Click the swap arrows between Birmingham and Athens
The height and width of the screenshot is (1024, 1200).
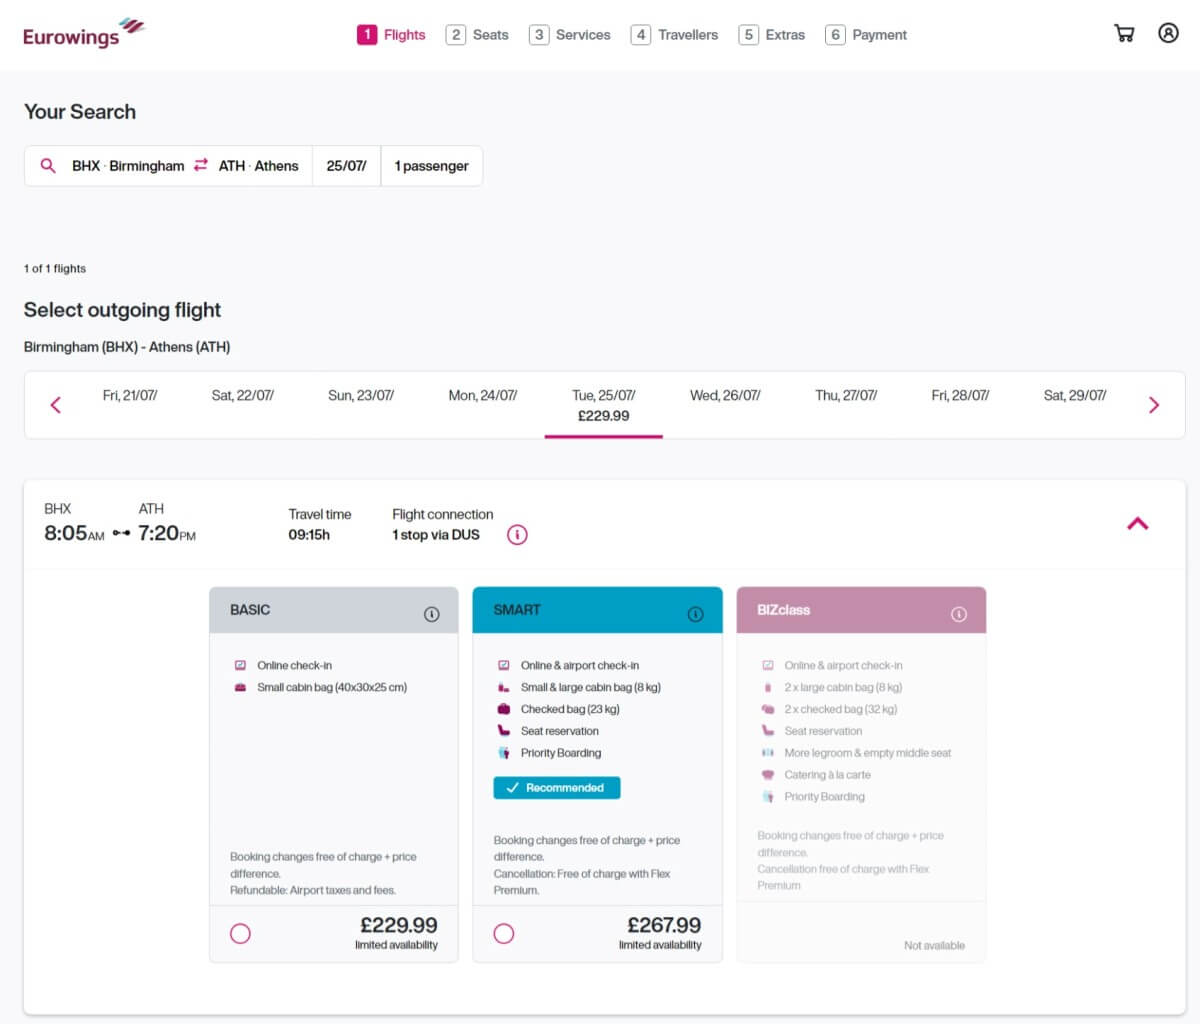(x=201, y=165)
